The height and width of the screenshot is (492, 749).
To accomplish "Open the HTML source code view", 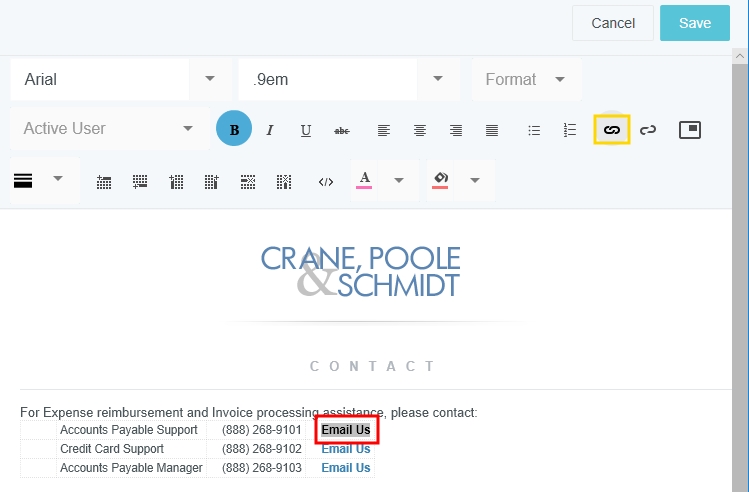I will 326,181.
